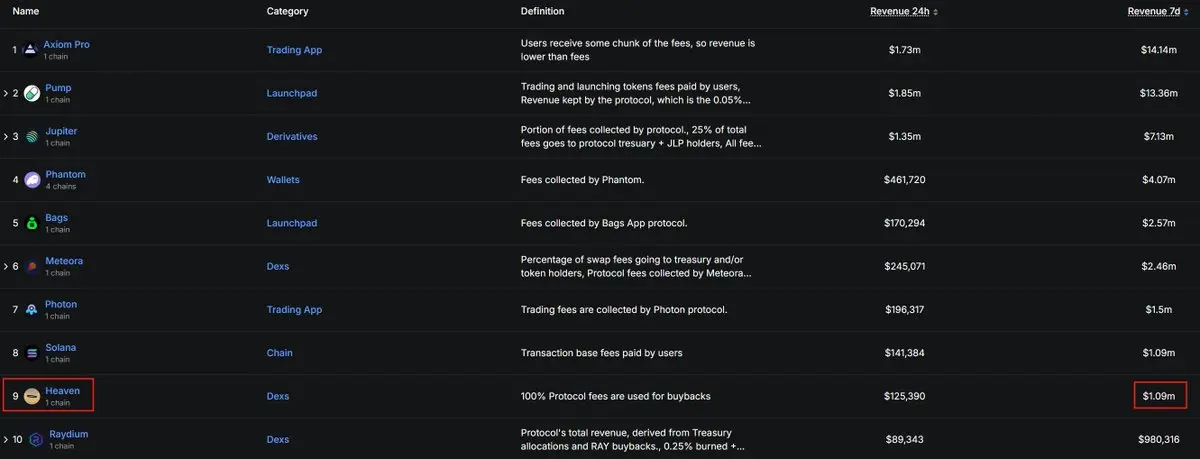Open the Trading App category for Photon
The height and width of the screenshot is (459, 1200).
[x=294, y=310]
